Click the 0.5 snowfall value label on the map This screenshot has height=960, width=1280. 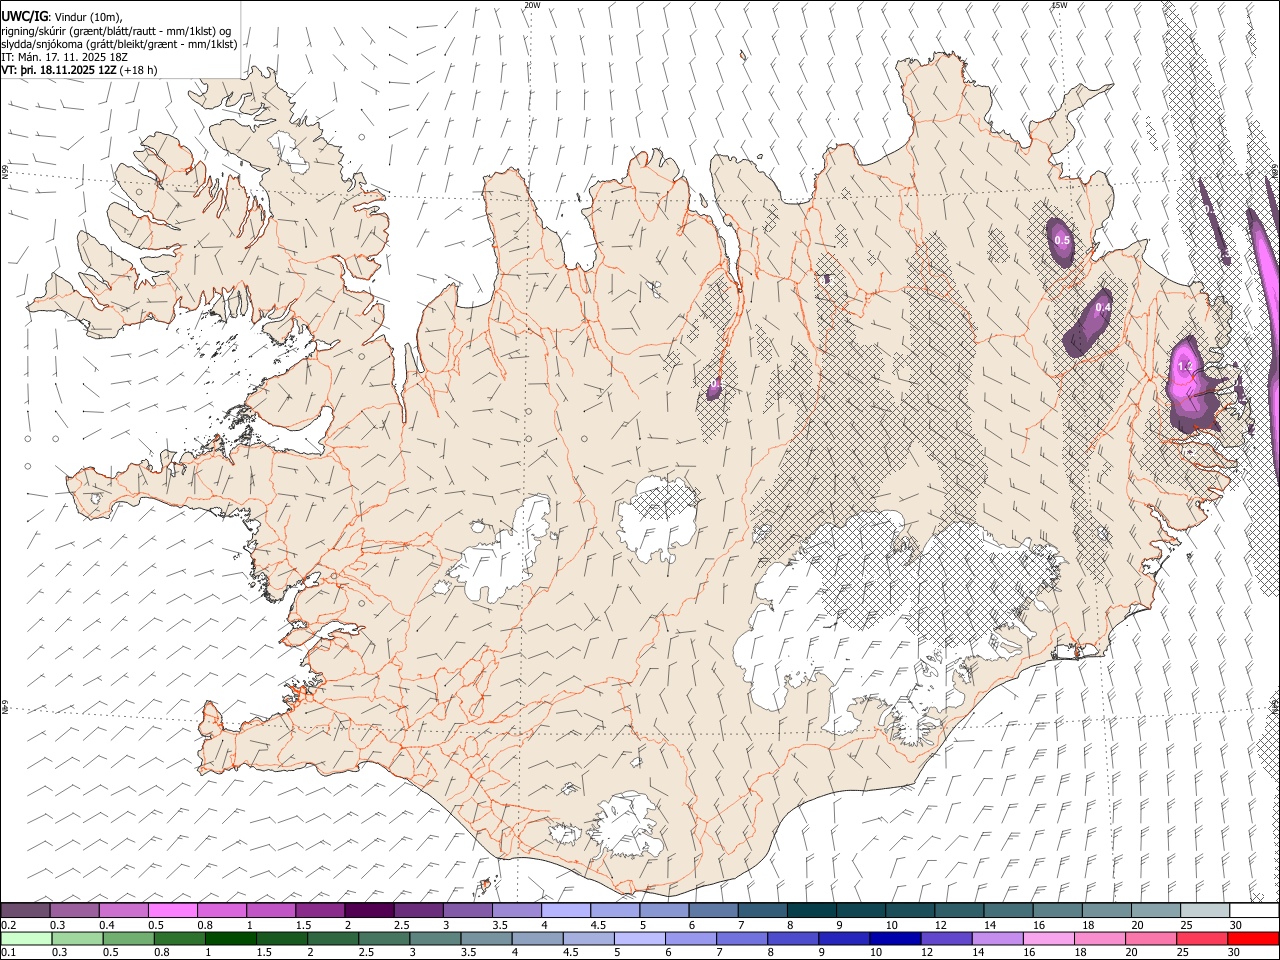point(1062,240)
